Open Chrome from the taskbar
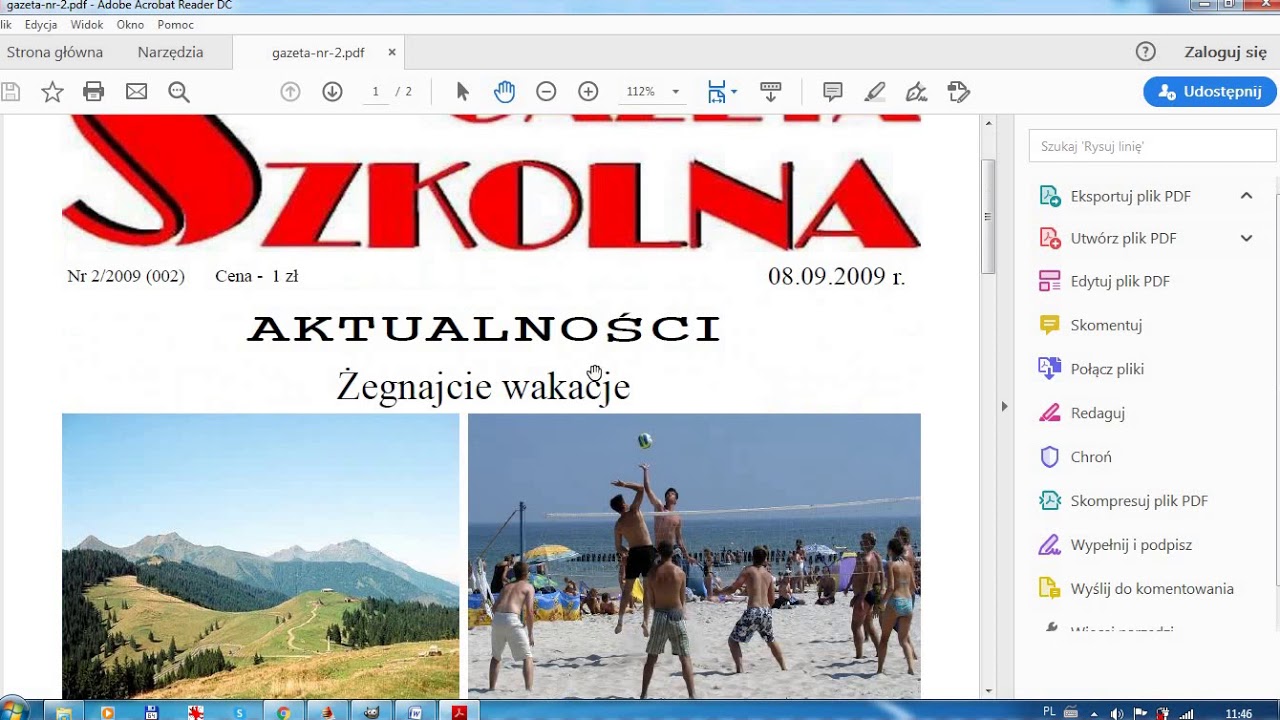This screenshot has width=1280, height=720. point(284,713)
